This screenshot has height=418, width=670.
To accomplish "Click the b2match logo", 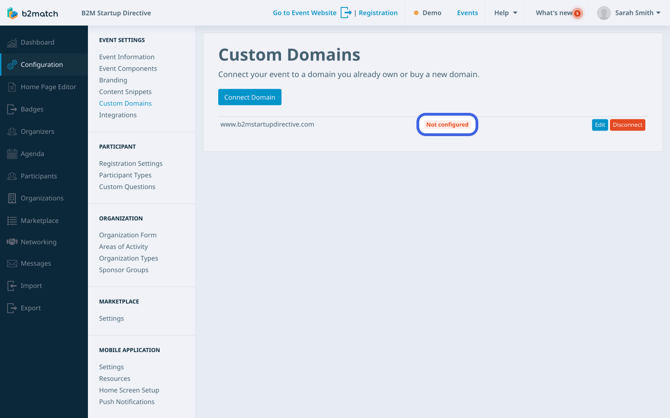I will (32, 13).
